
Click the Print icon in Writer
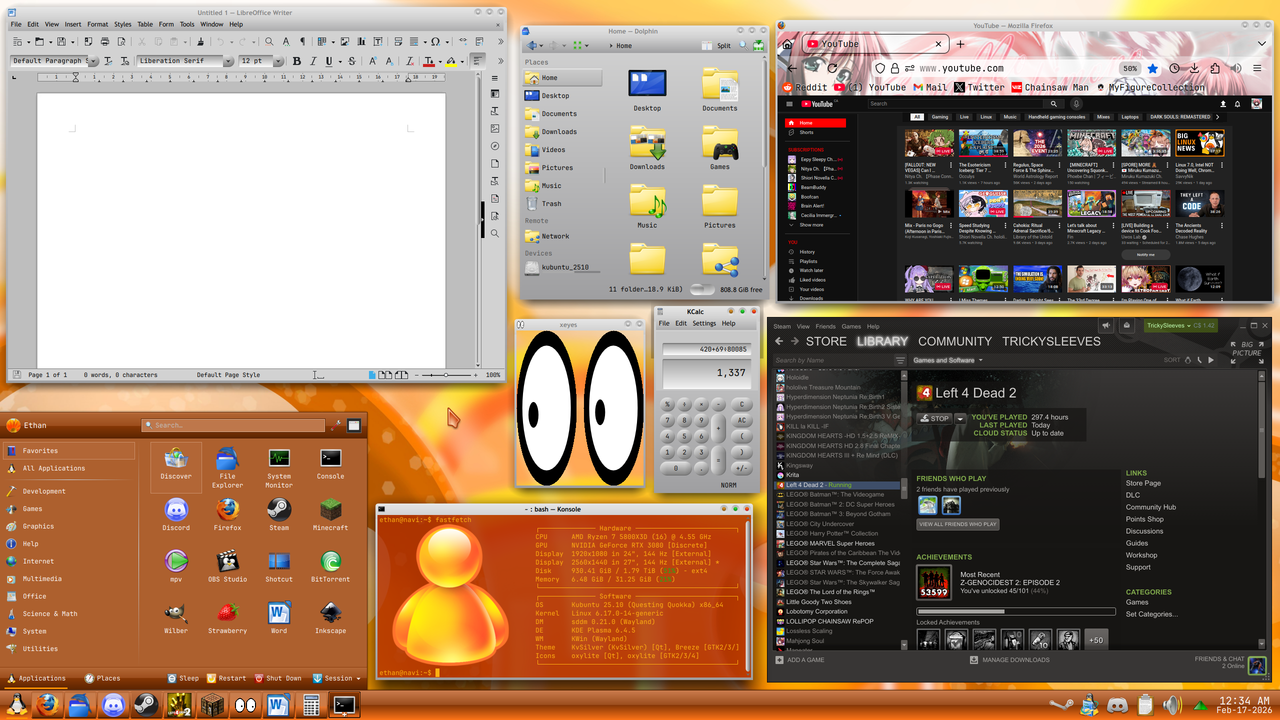tap(105, 41)
